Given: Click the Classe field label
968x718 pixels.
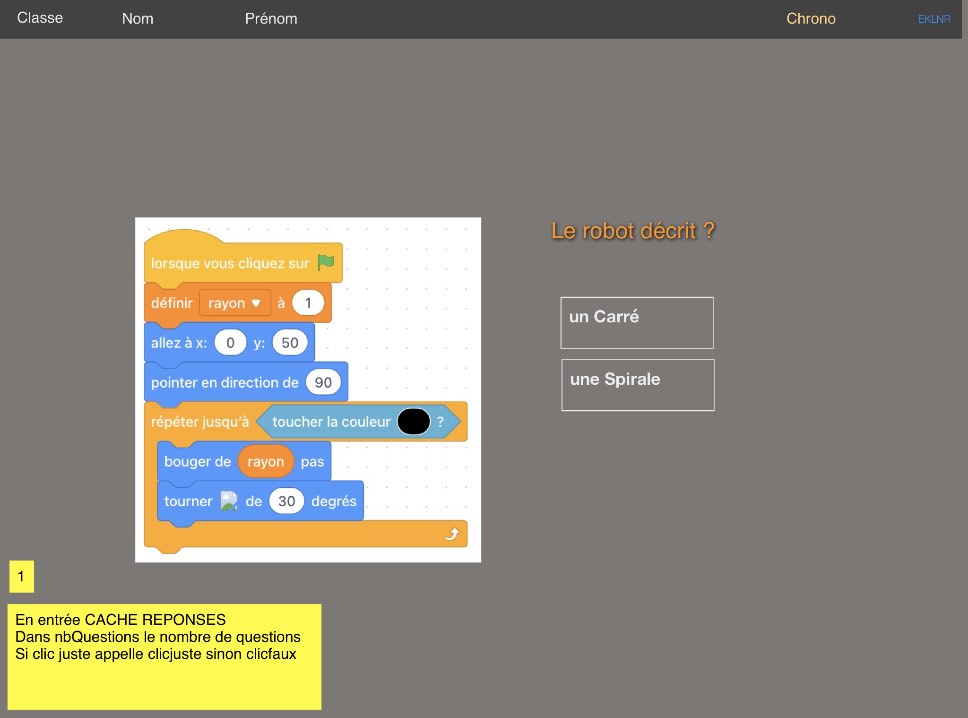Looking at the screenshot, I should point(40,18).
